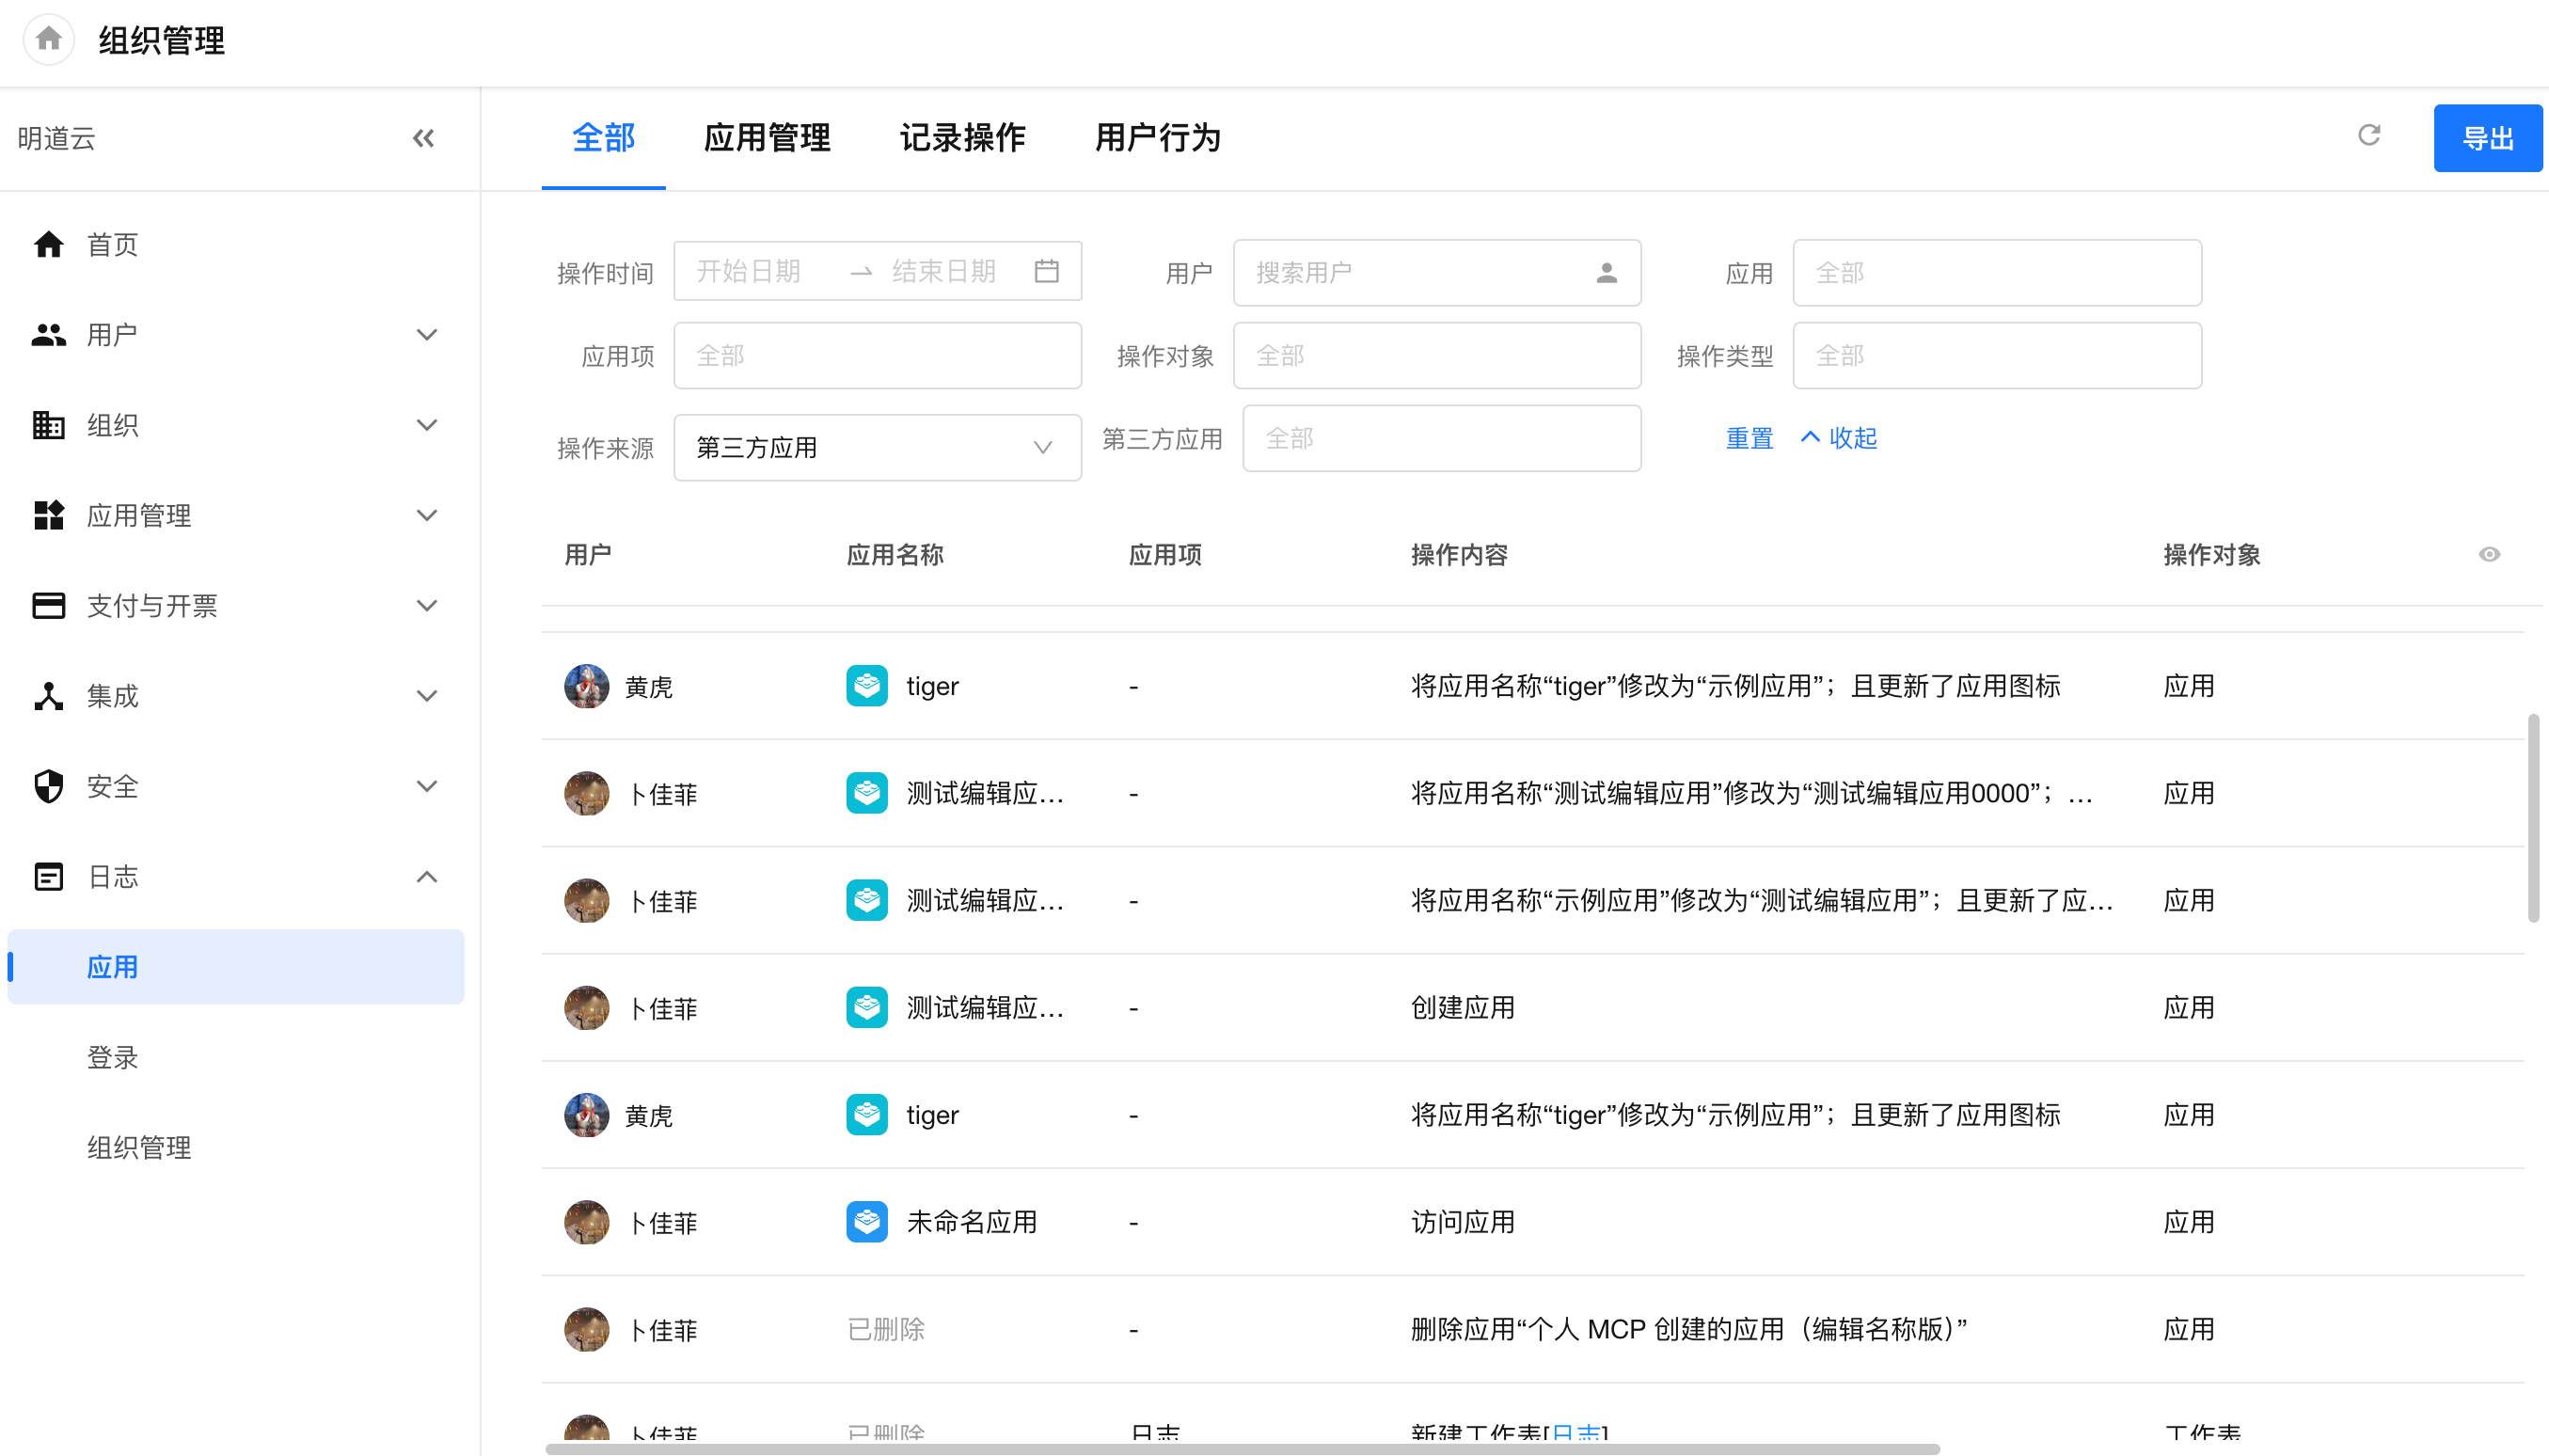Click the 重置 link to reset filters

(1749, 438)
